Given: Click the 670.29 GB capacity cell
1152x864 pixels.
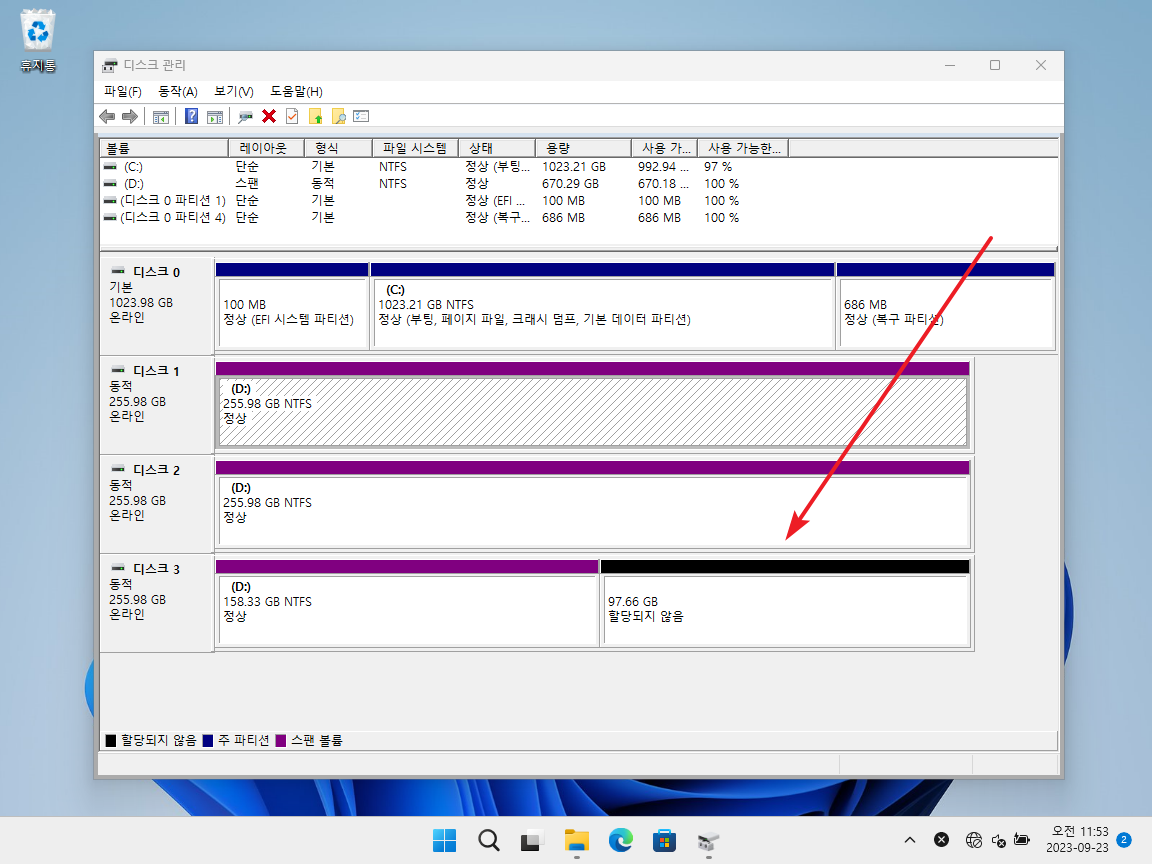Looking at the screenshot, I should (x=570, y=184).
